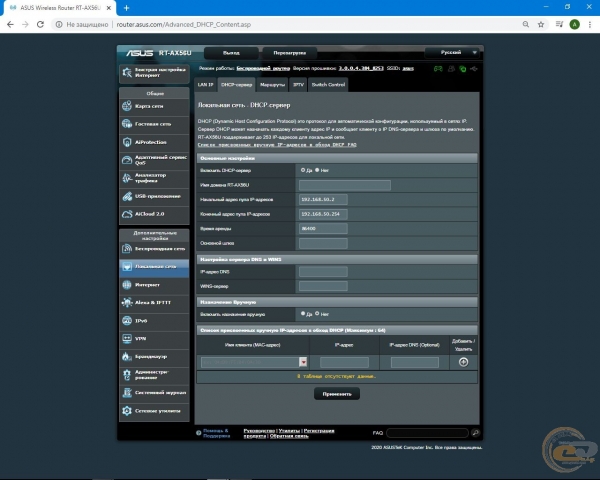Screen dimensions: 600x480
Task: Switch to Маршруты tab
Action: pos(272,85)
